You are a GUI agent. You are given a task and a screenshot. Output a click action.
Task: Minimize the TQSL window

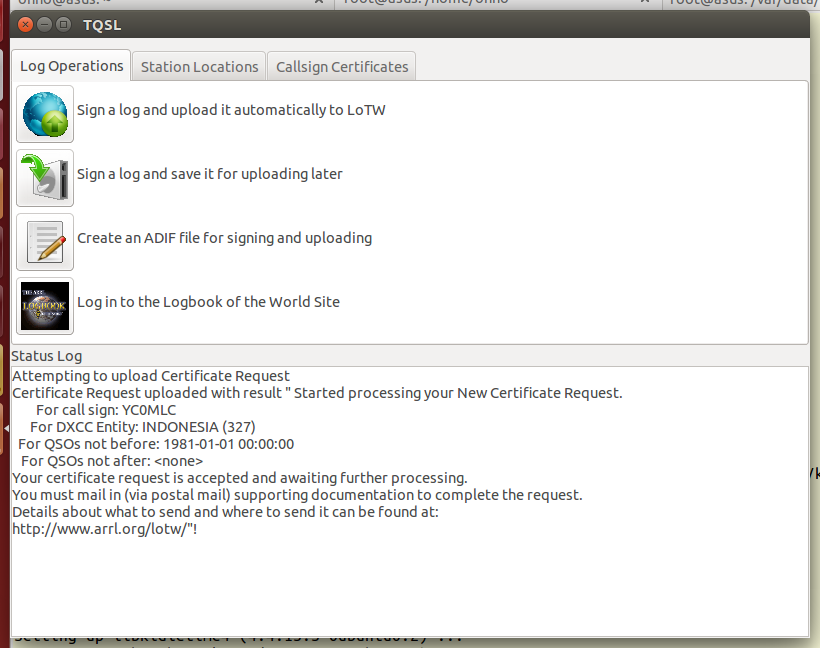click(44, 25)
